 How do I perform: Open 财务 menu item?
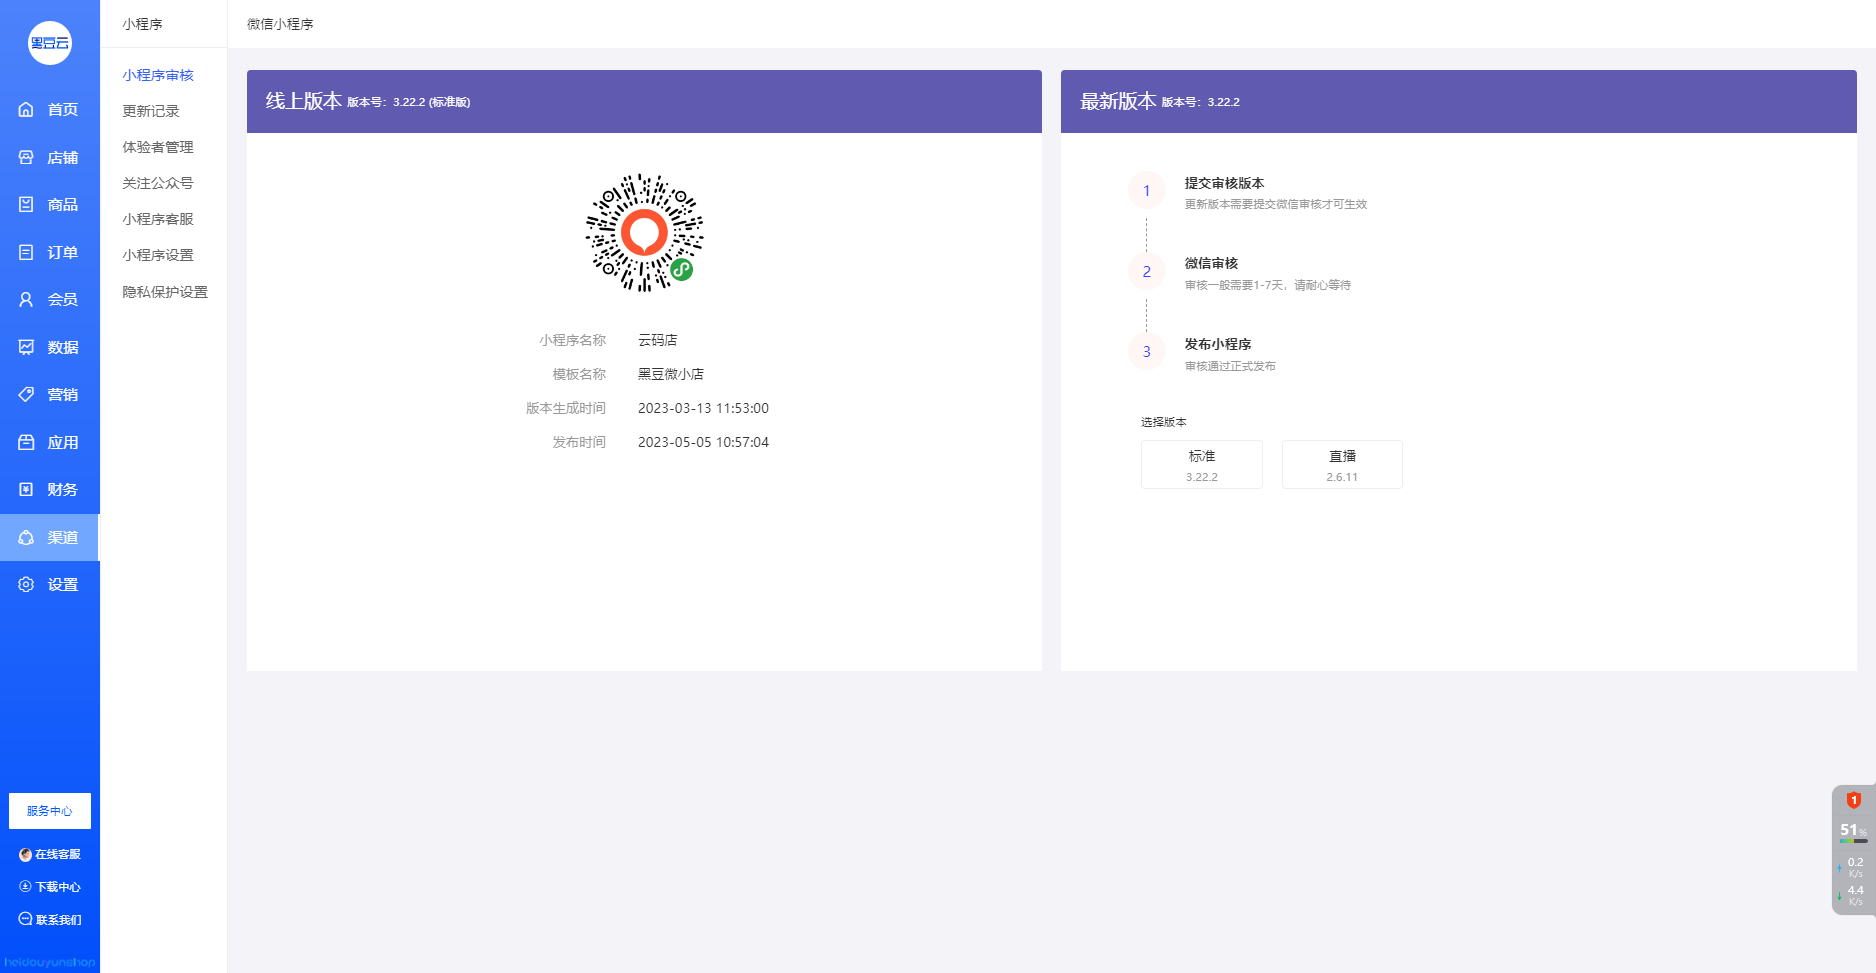tap(50, 490)
